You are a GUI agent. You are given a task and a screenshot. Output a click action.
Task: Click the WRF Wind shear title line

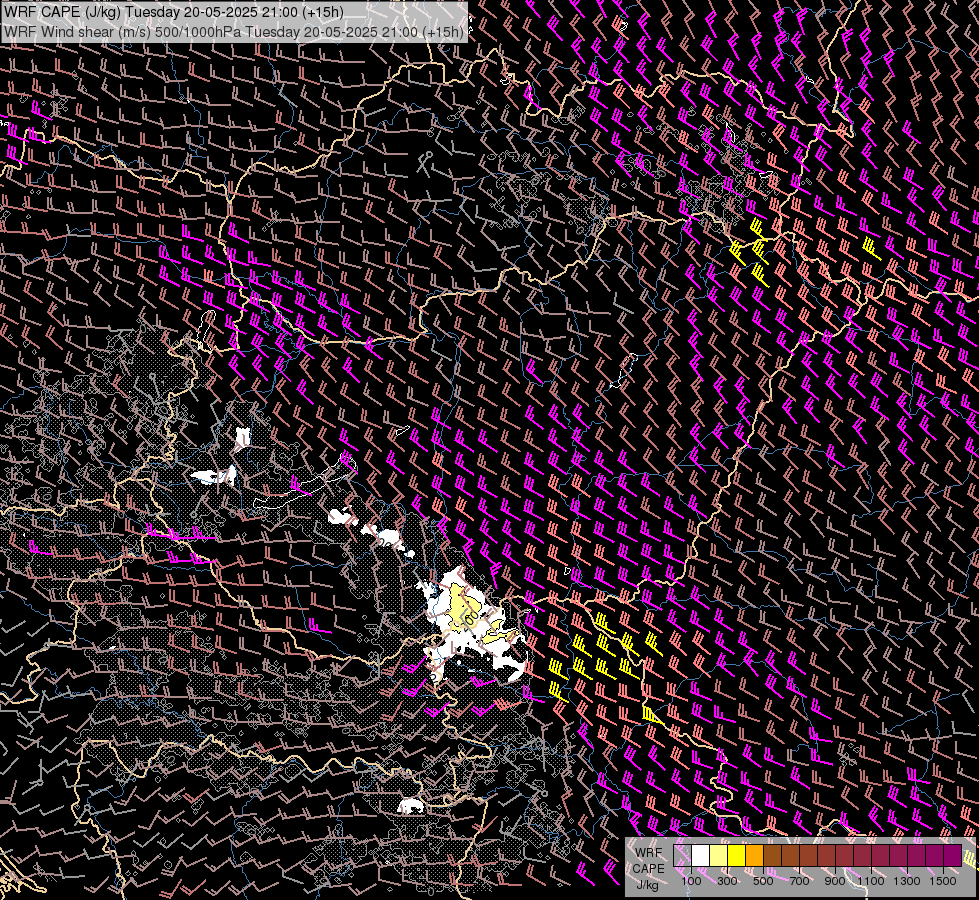[x=234, y=32]
